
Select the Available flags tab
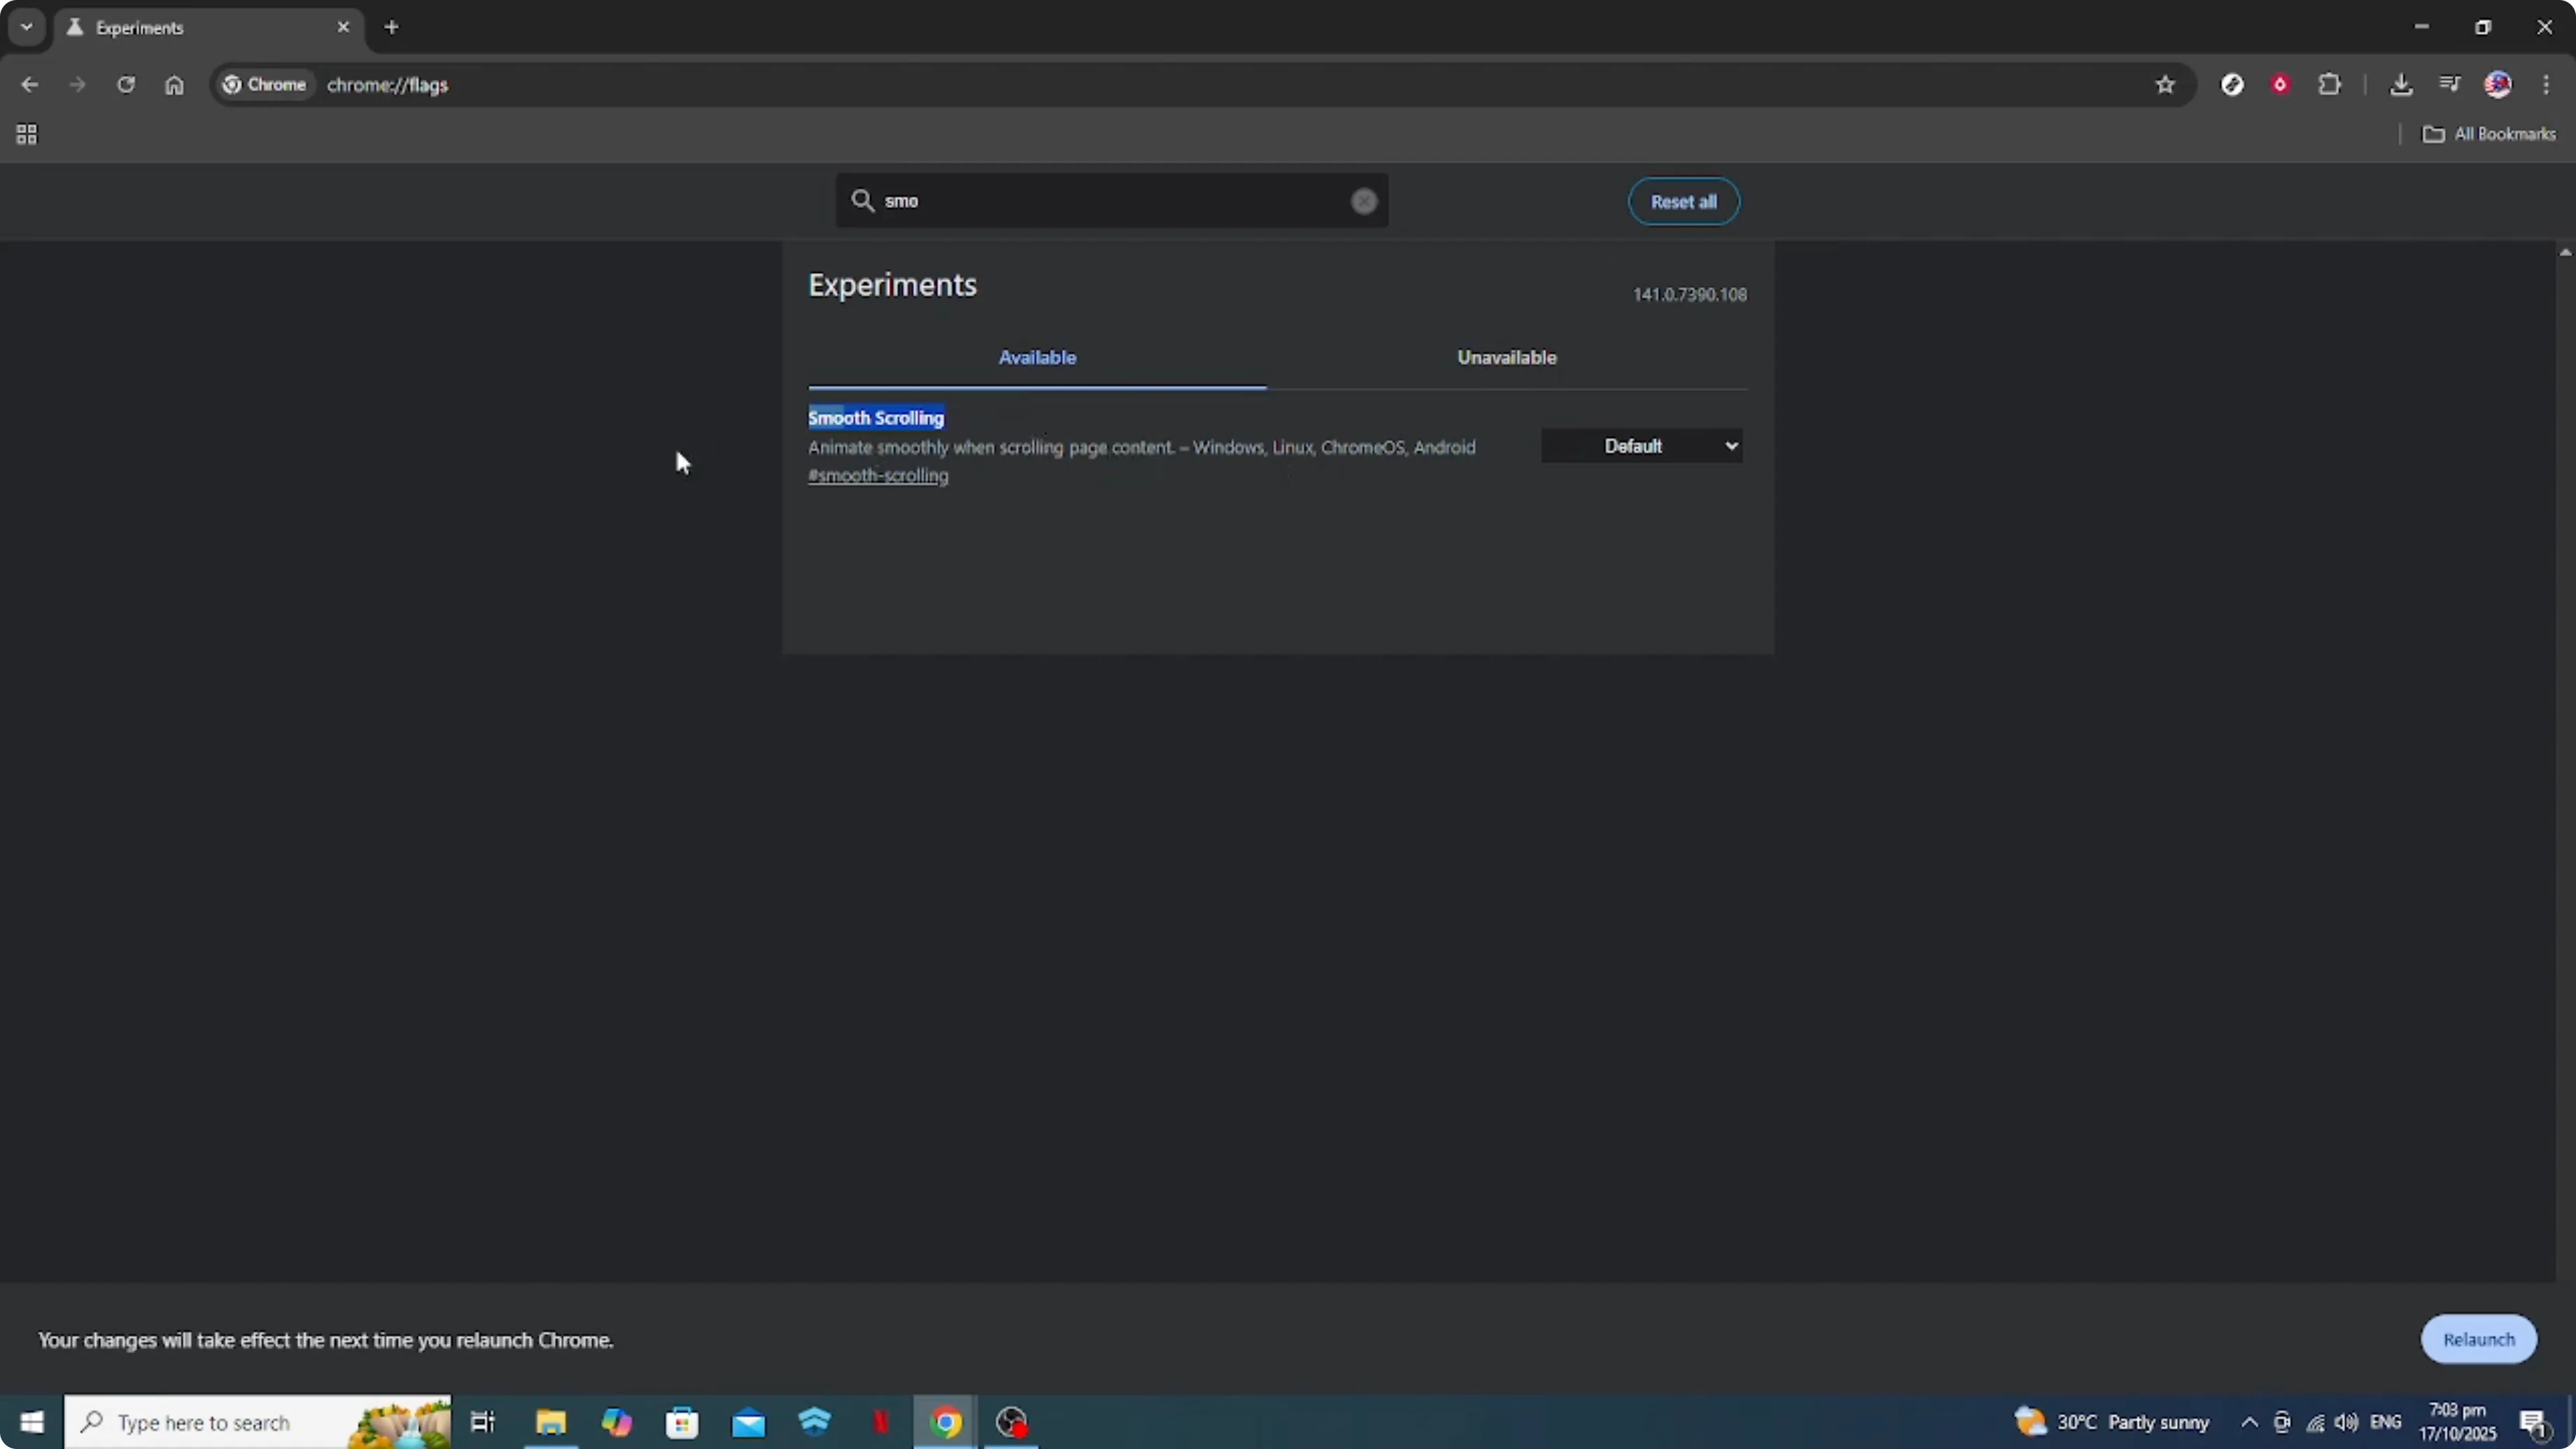coord(1037,356)
